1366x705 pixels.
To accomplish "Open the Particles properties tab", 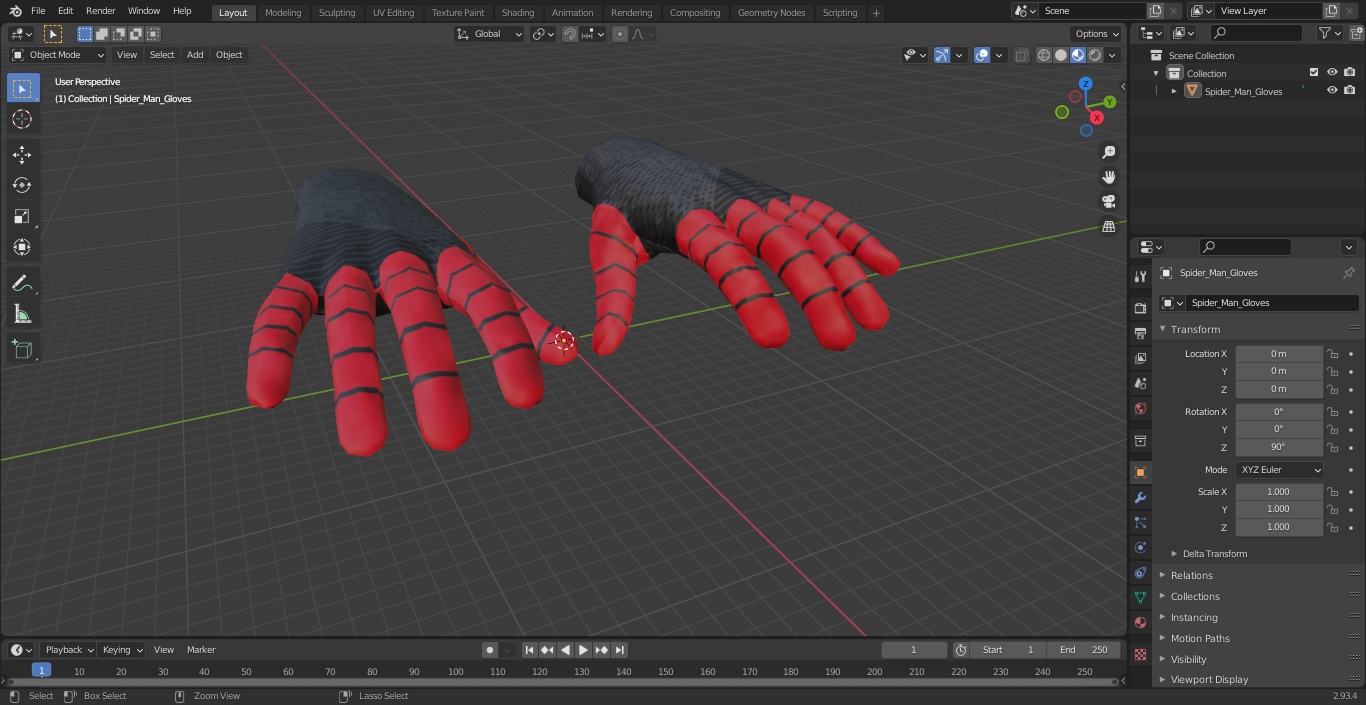I will (x=1140, y=522).
